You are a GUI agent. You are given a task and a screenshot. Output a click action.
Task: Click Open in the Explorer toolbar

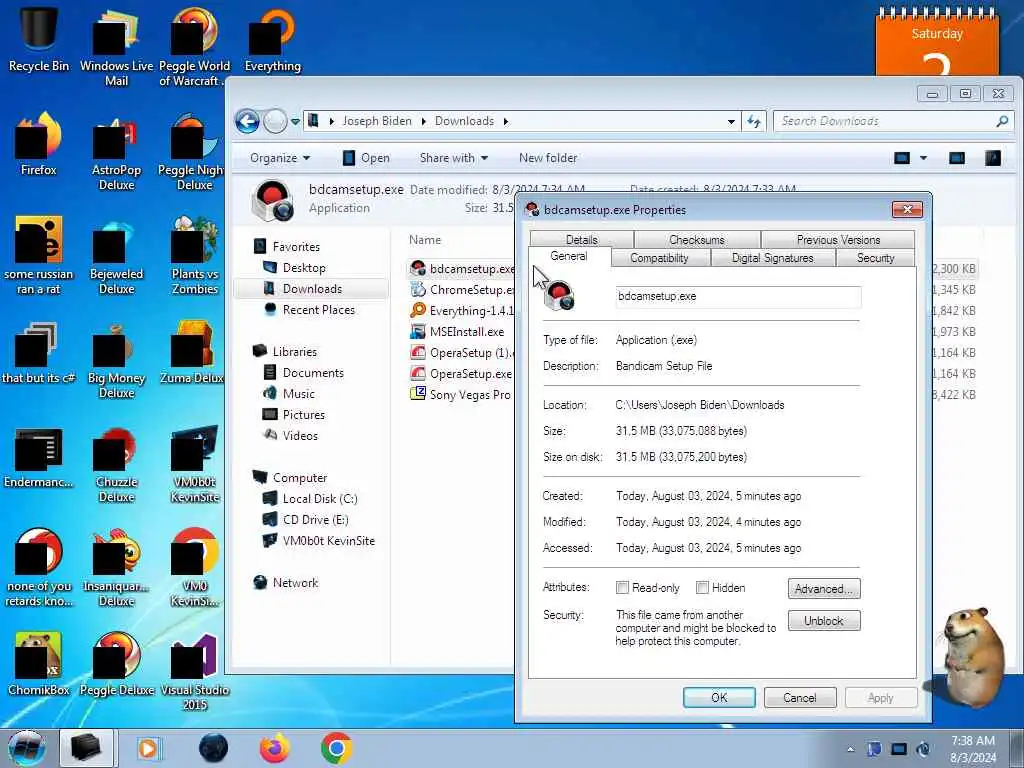366,158
